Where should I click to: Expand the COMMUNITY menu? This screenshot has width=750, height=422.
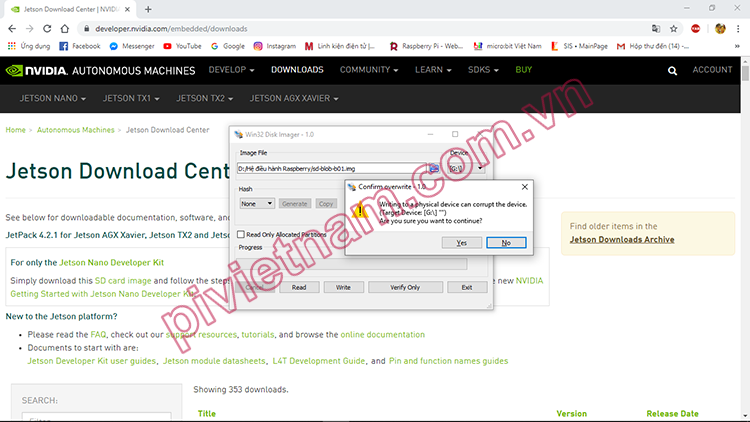[x=369, y=70]
